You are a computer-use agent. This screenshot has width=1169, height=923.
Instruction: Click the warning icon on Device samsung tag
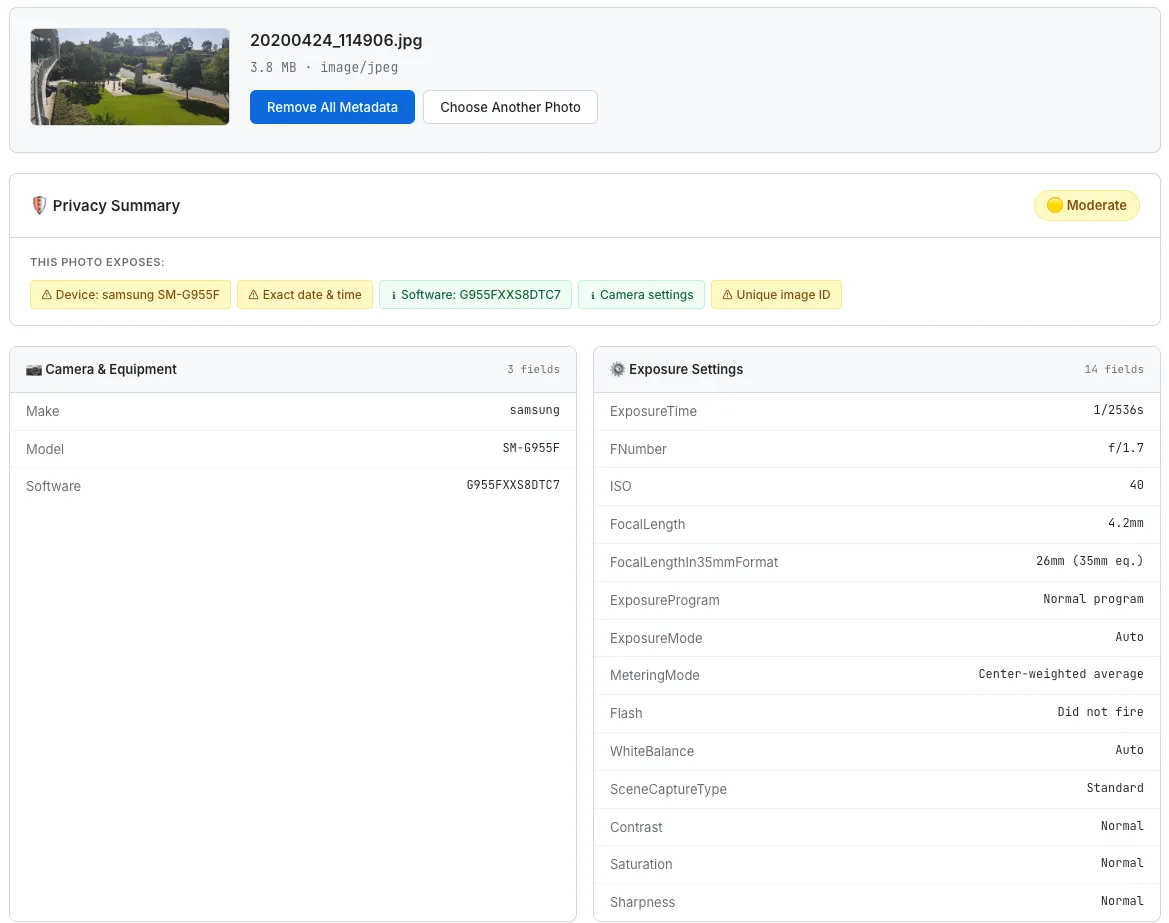click(46, 295)
